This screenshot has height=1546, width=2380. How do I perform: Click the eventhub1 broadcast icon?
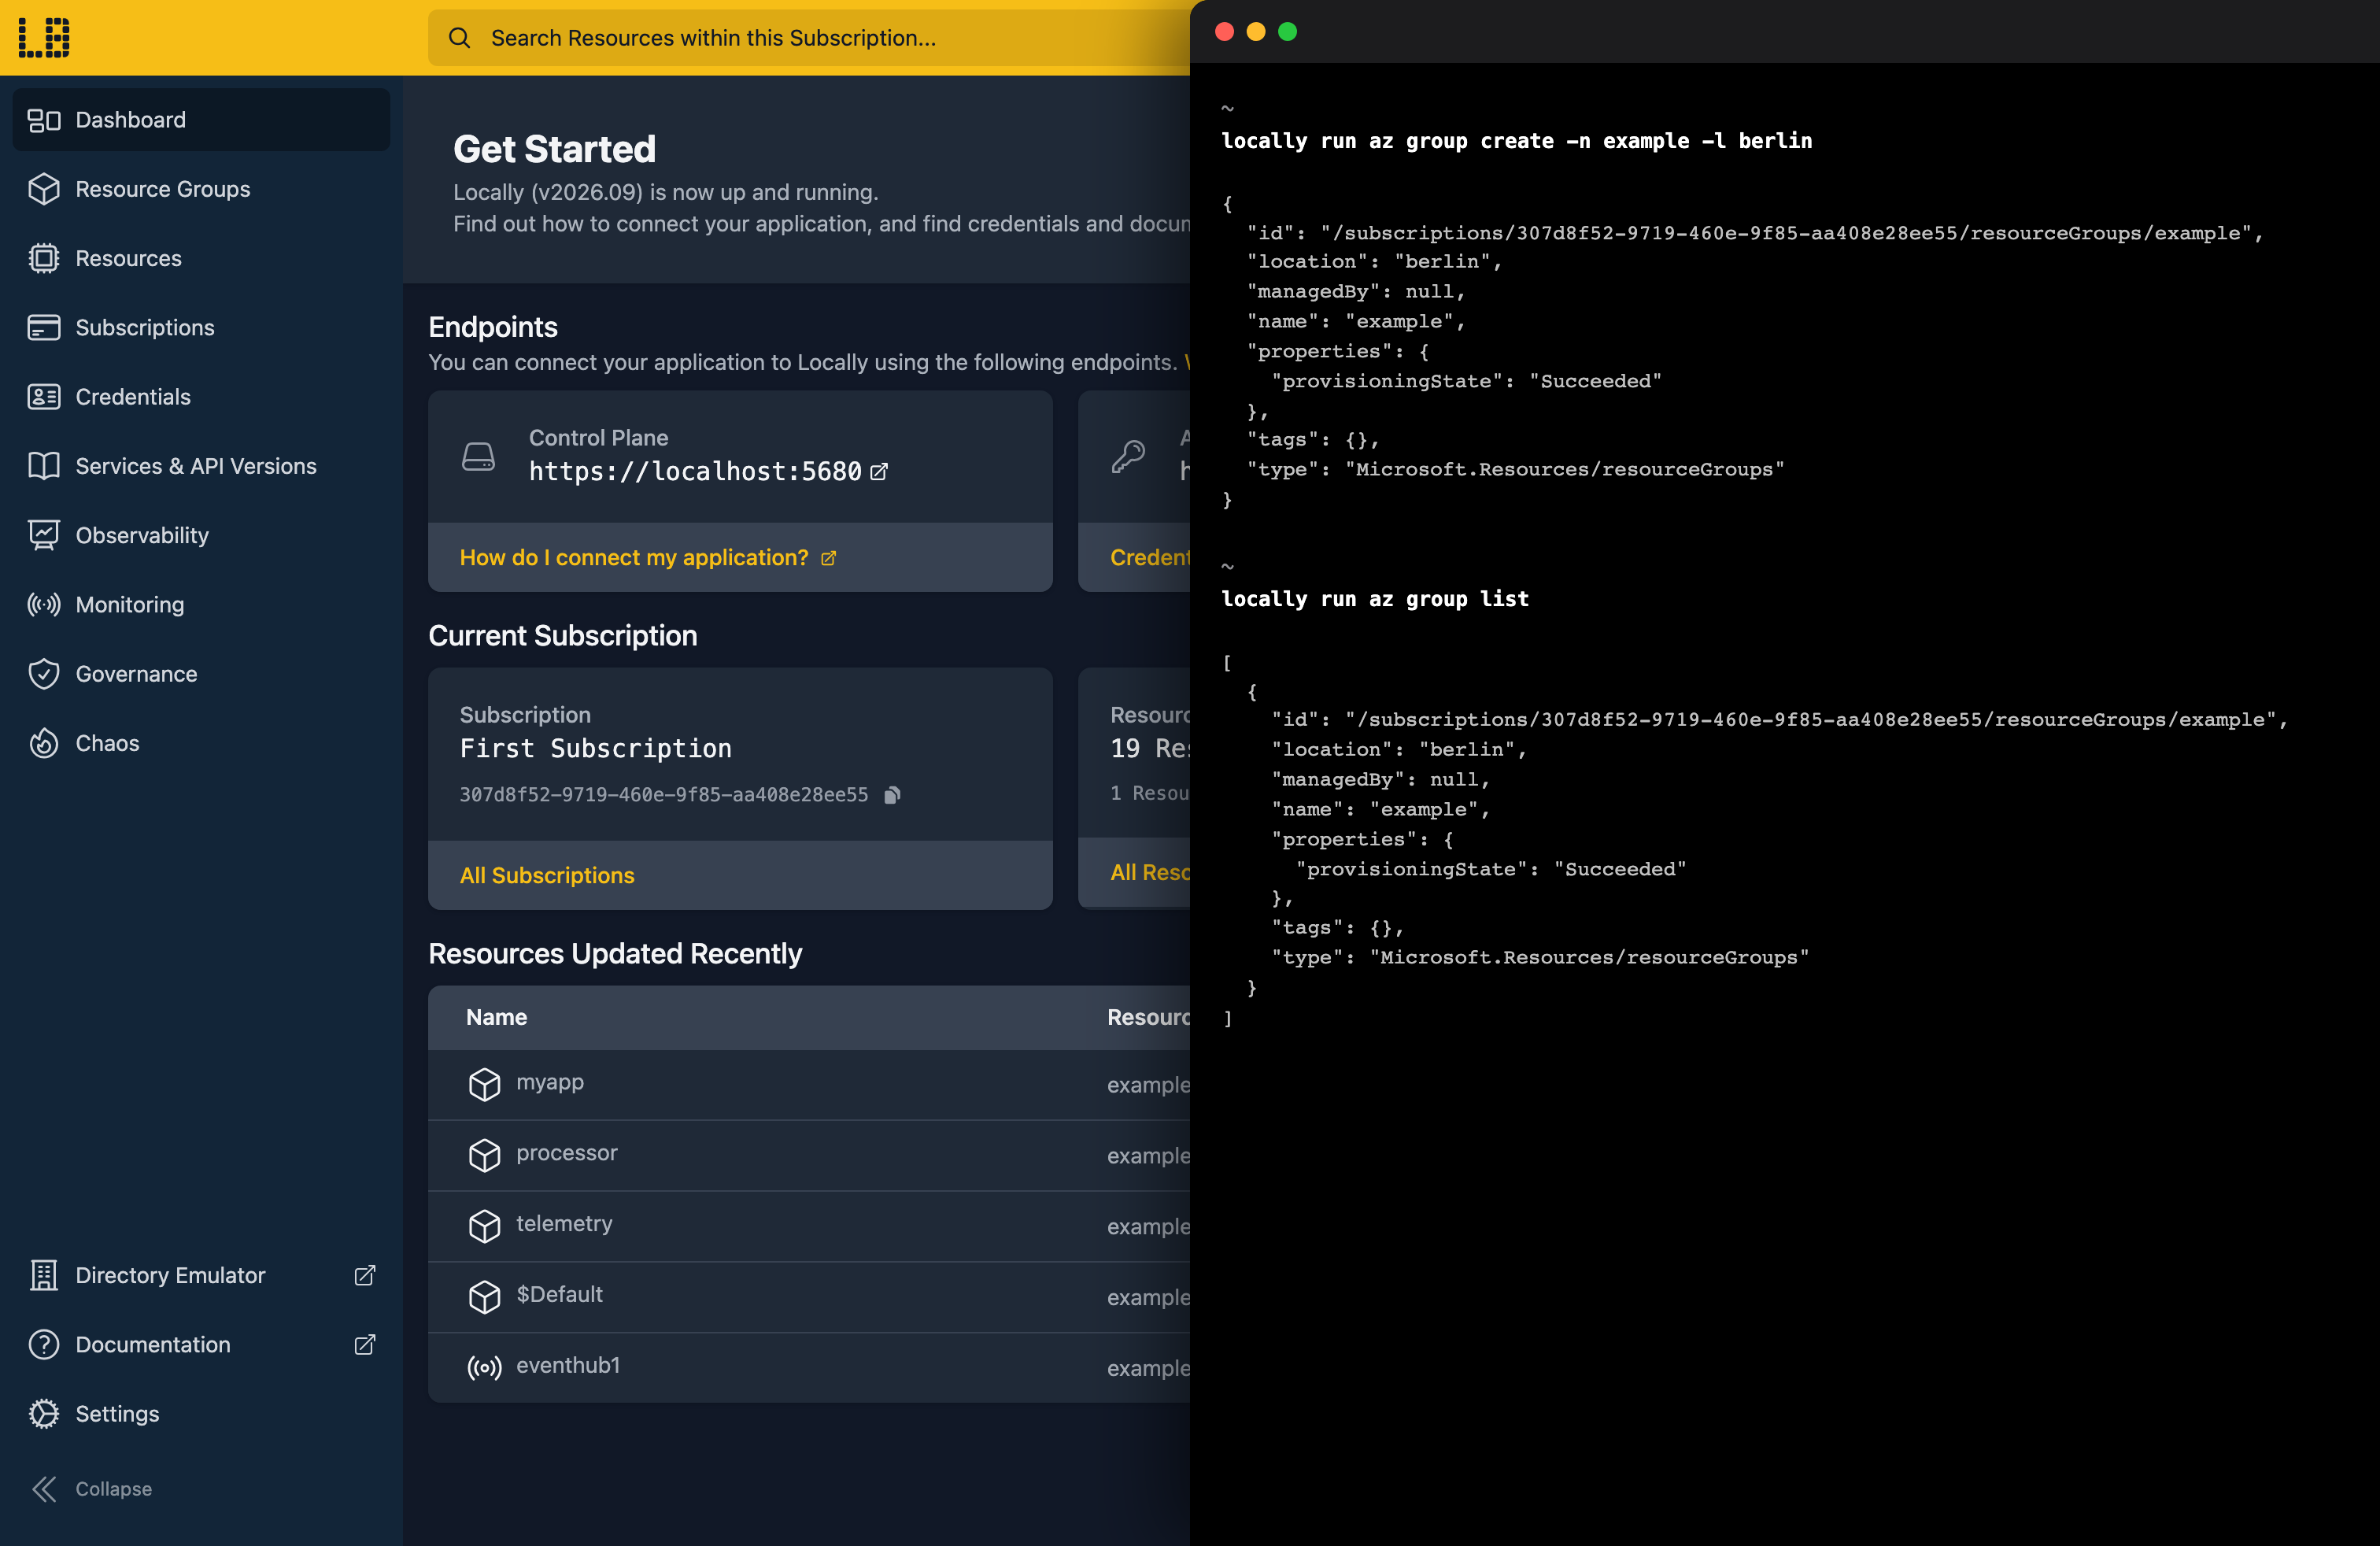(485, 1368)
